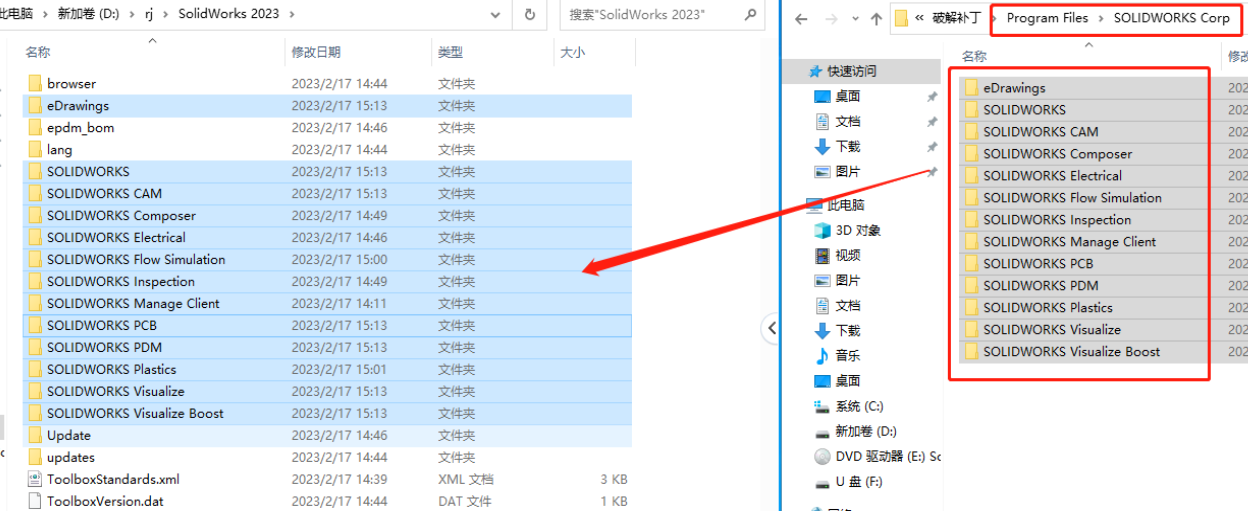The height and width of the screenshot is (511, 1248).
Task: Expand the chevron after Program Files breadcrumb
Action: 1101,18
